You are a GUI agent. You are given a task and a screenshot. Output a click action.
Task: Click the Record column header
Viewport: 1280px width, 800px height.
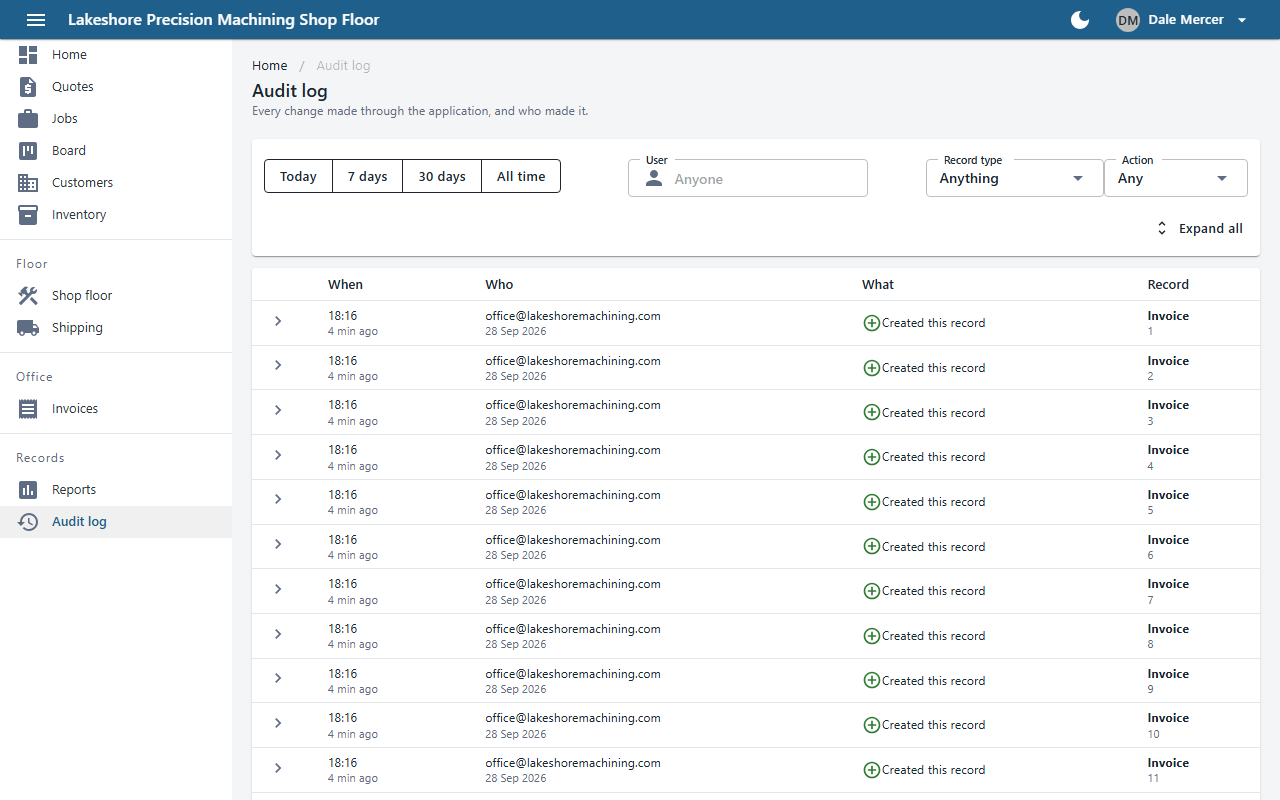(1168, 285)
